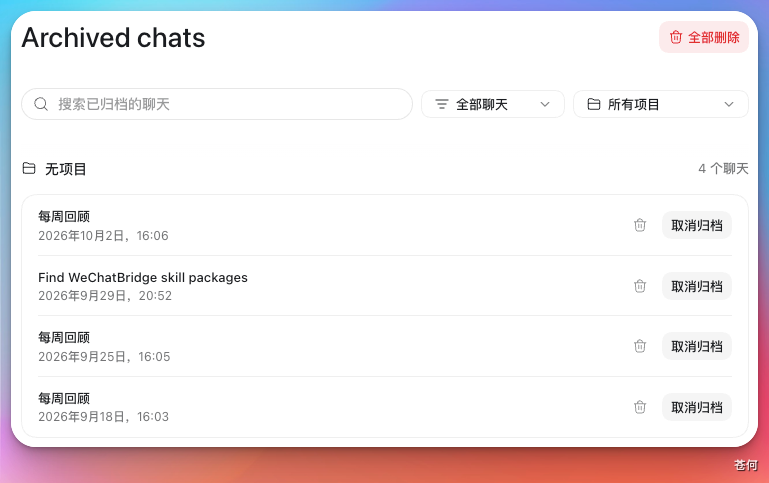The image size is (769, 483).
Task: Click the Archived chats page title
Action: (x=113, y=38)
